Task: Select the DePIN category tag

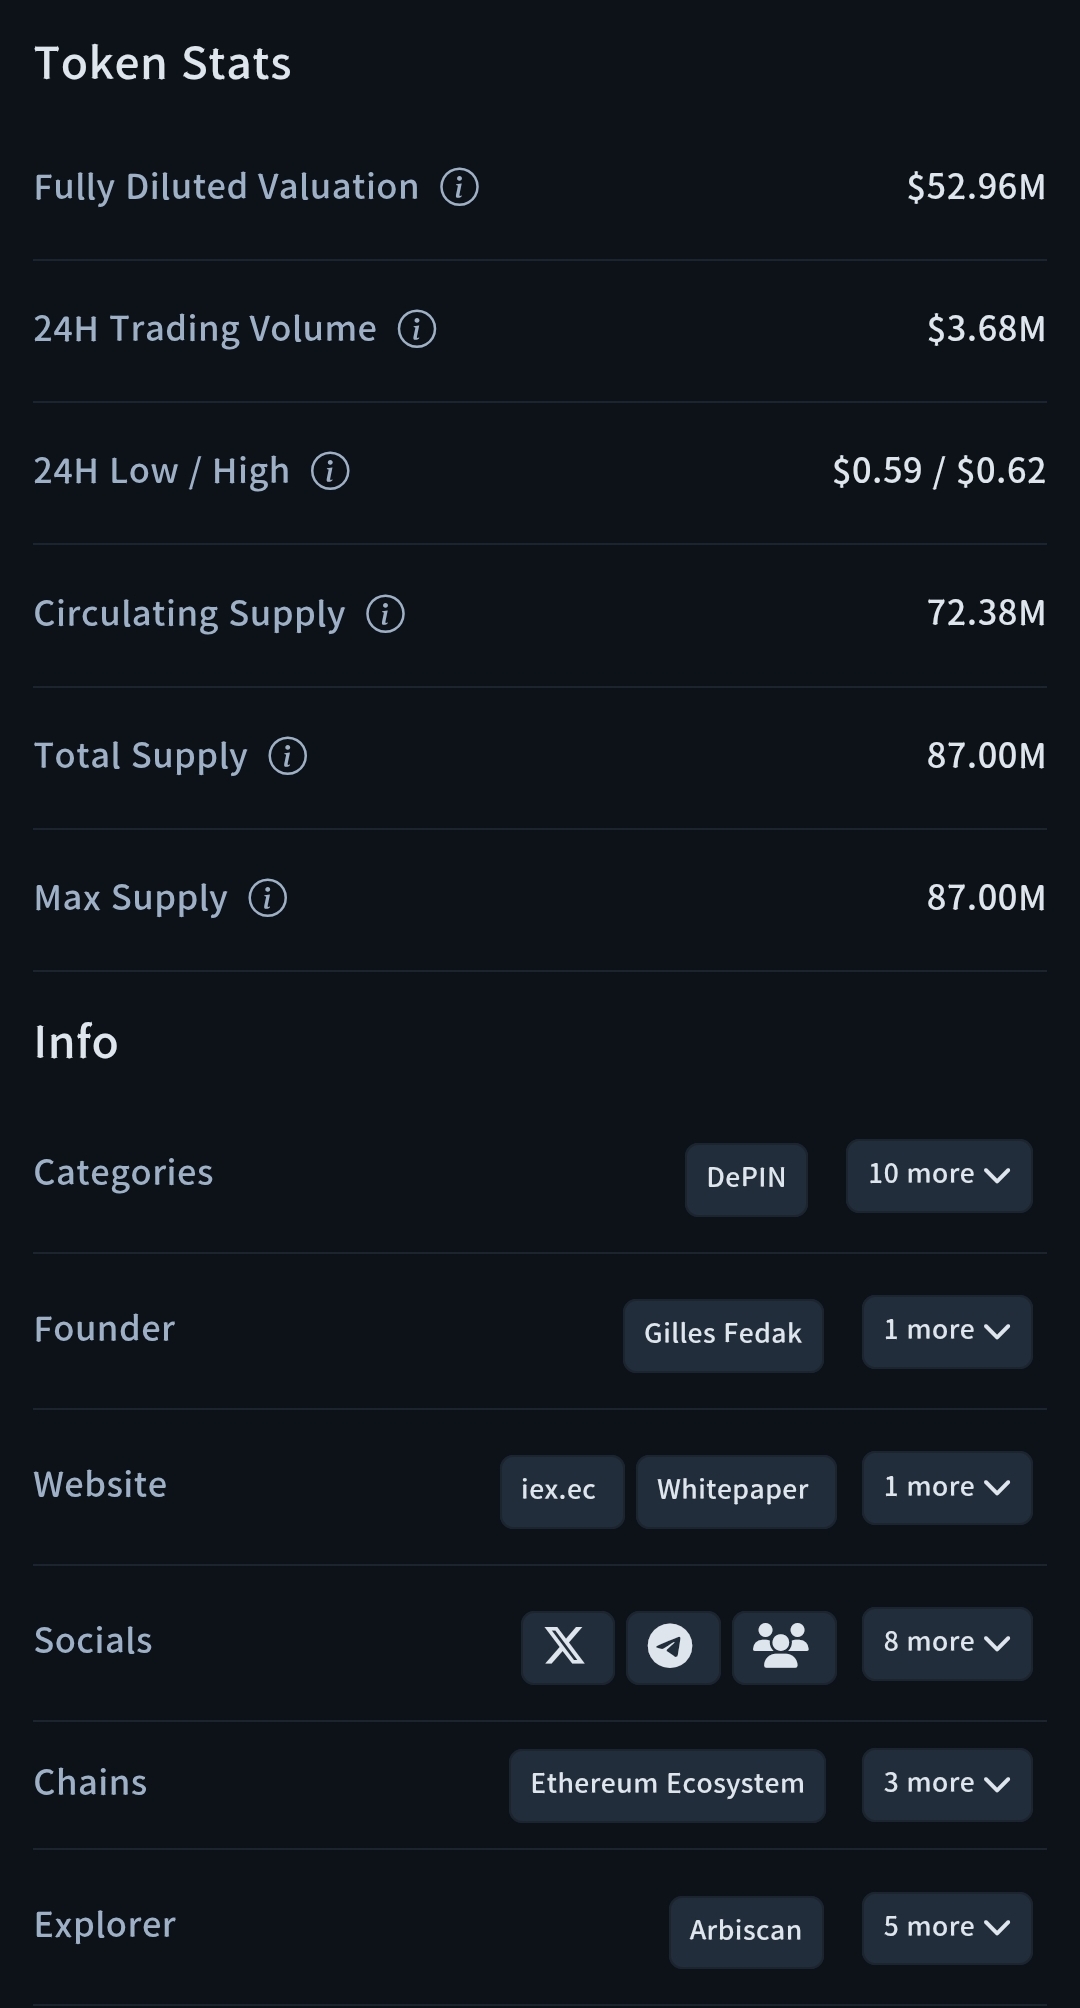Action: click(x=746, y=1179)
